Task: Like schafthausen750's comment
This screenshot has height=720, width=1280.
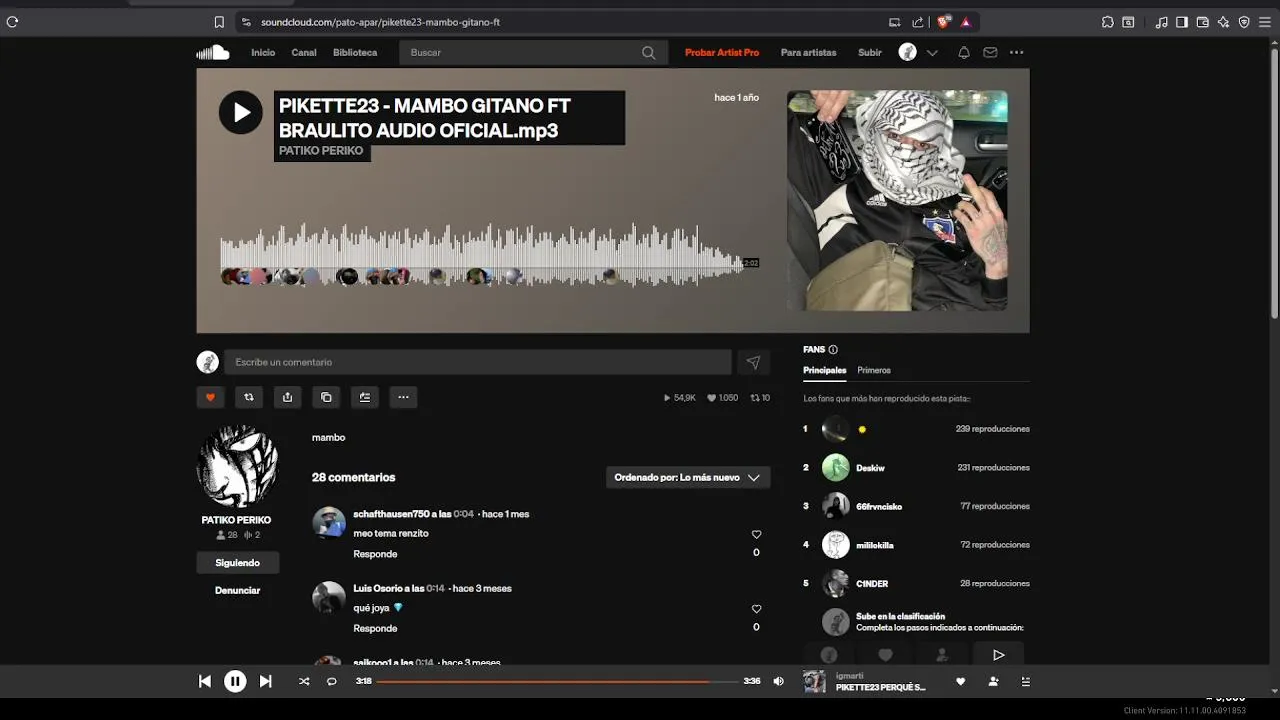Action: (x=756, y=535)
